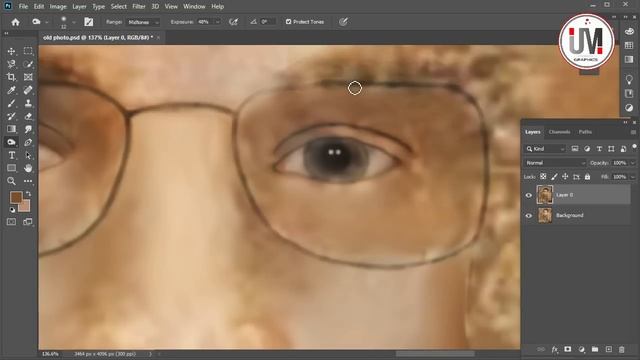640x360 pixels.
Task: Select the Quick Selection tool
Action: [x=28, y=64]
